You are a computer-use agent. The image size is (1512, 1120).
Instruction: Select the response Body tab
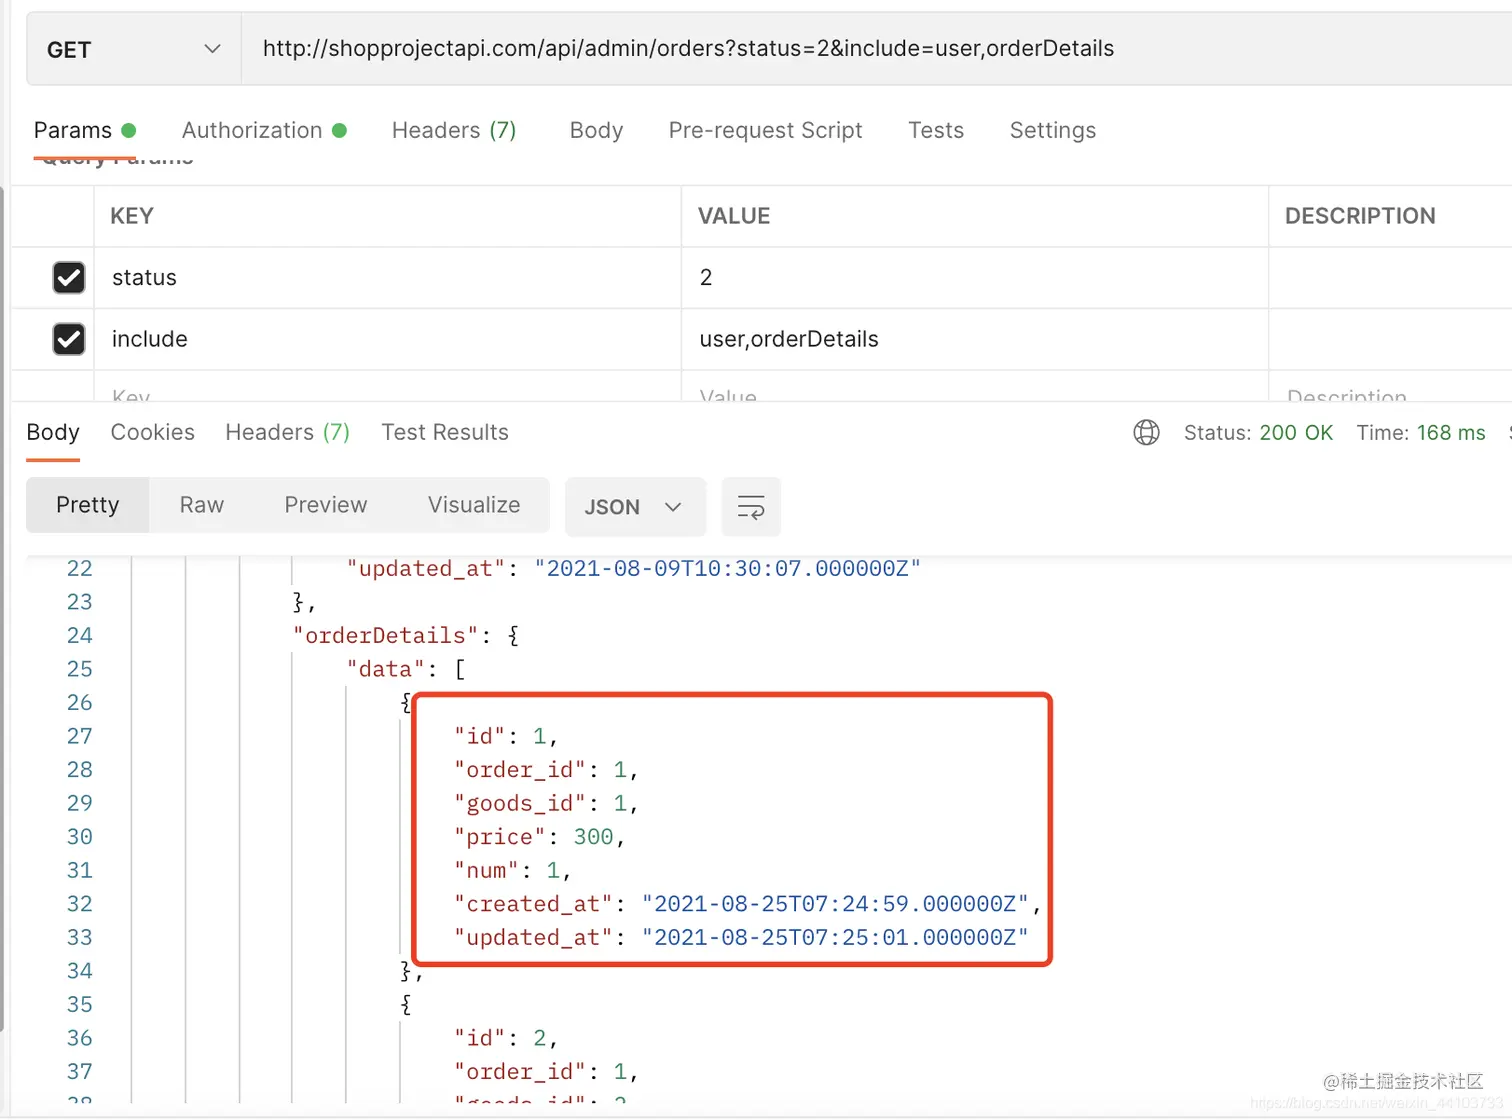point(53,432)
